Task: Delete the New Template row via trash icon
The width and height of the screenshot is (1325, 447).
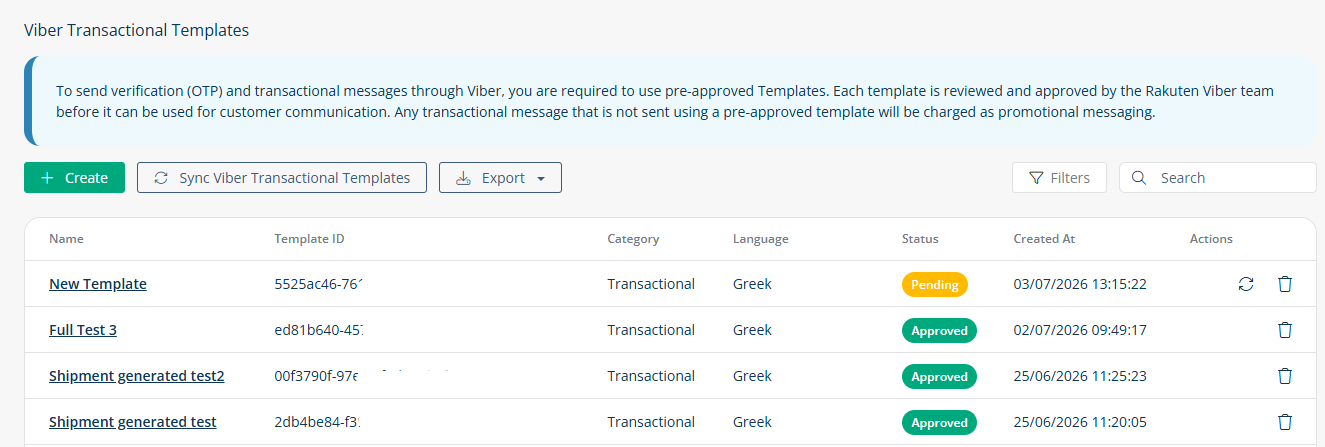Action: point(1285,284)
